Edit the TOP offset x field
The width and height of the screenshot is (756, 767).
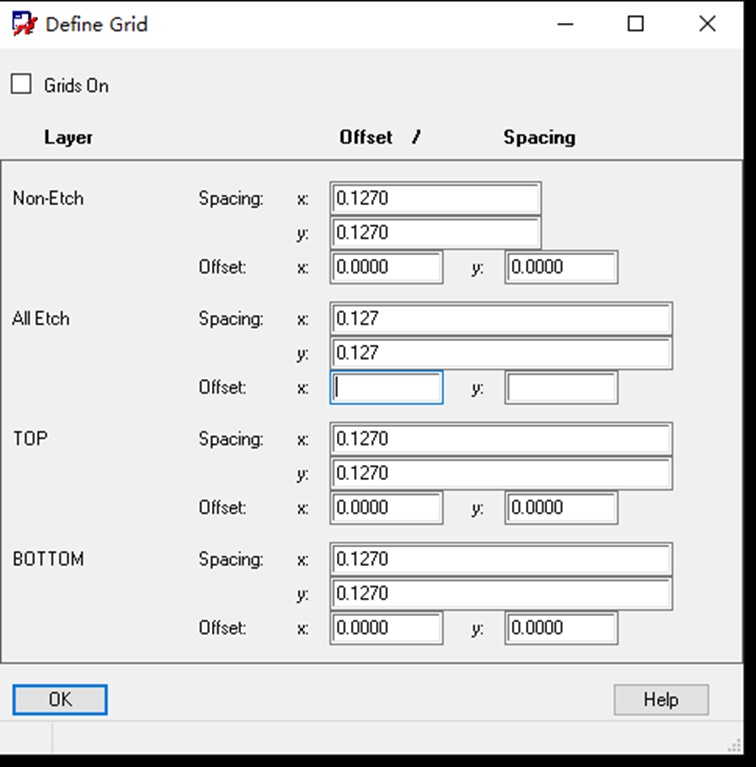tap(386, 508)
